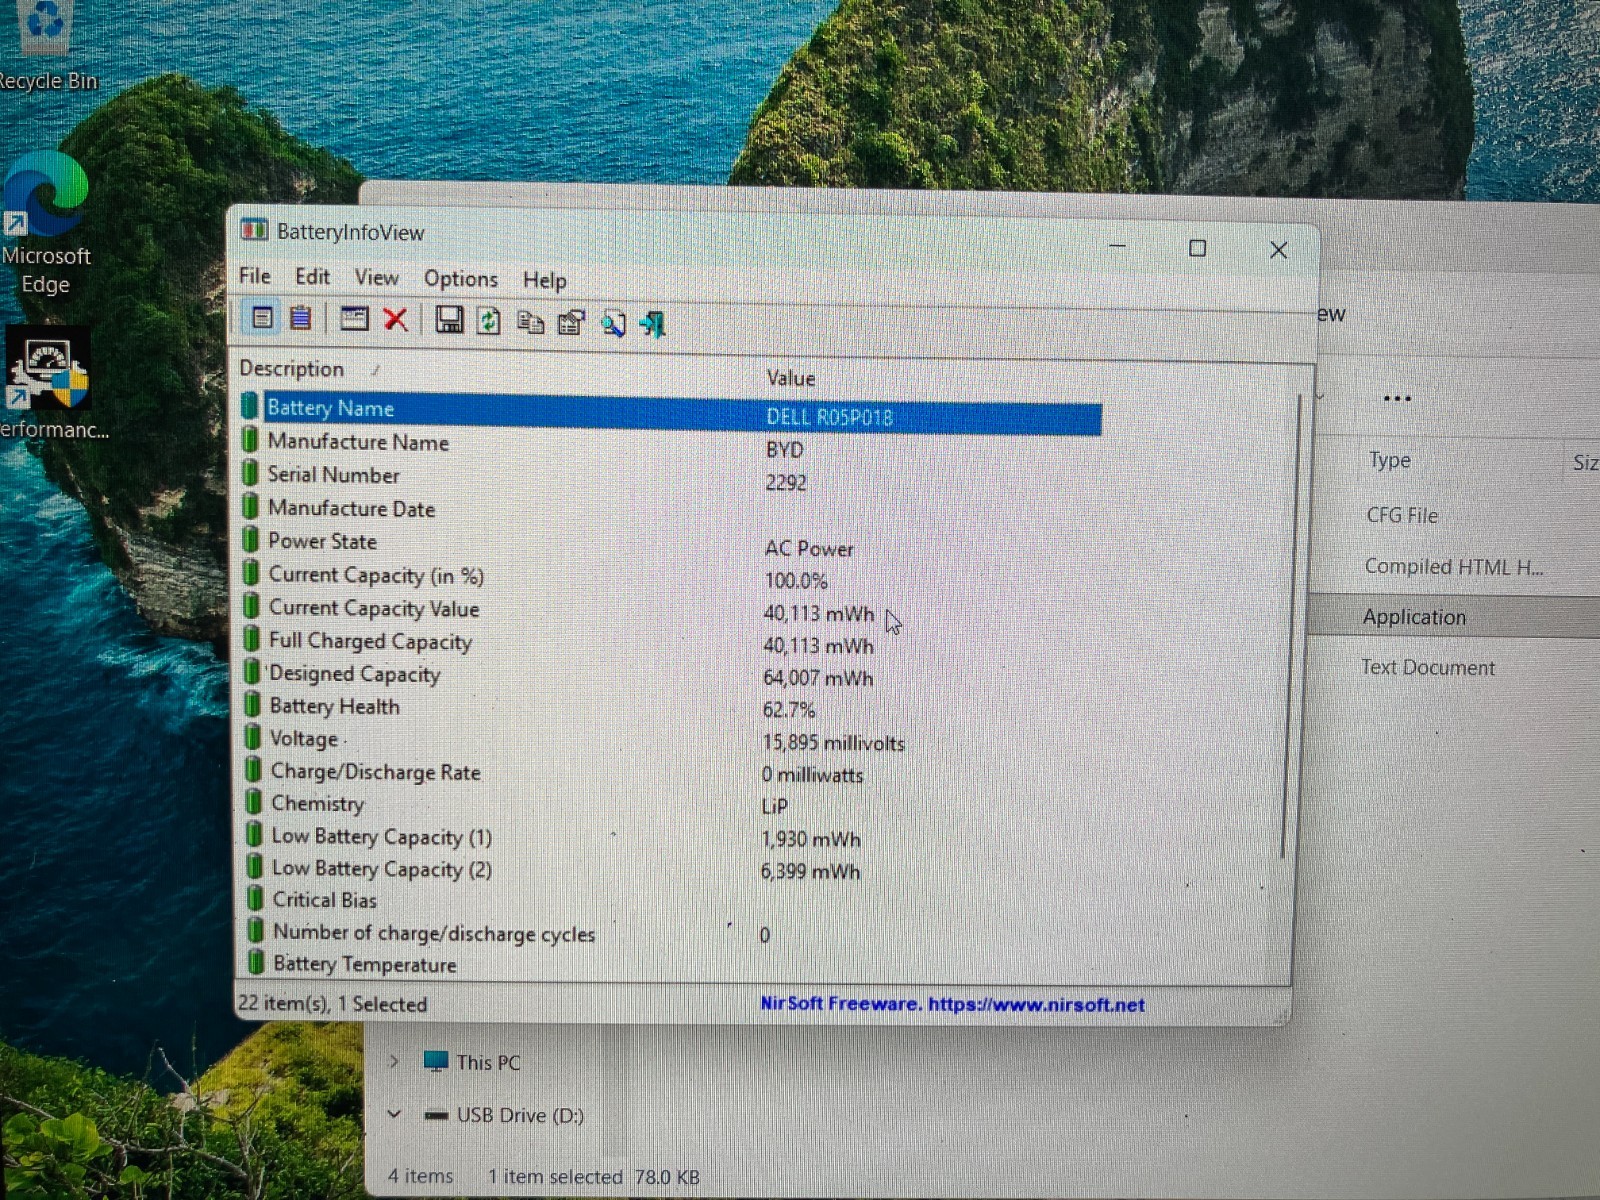Click the Text Document entry in Explorer
The image size is (1600, 1200).
(x=1428, y=667)
